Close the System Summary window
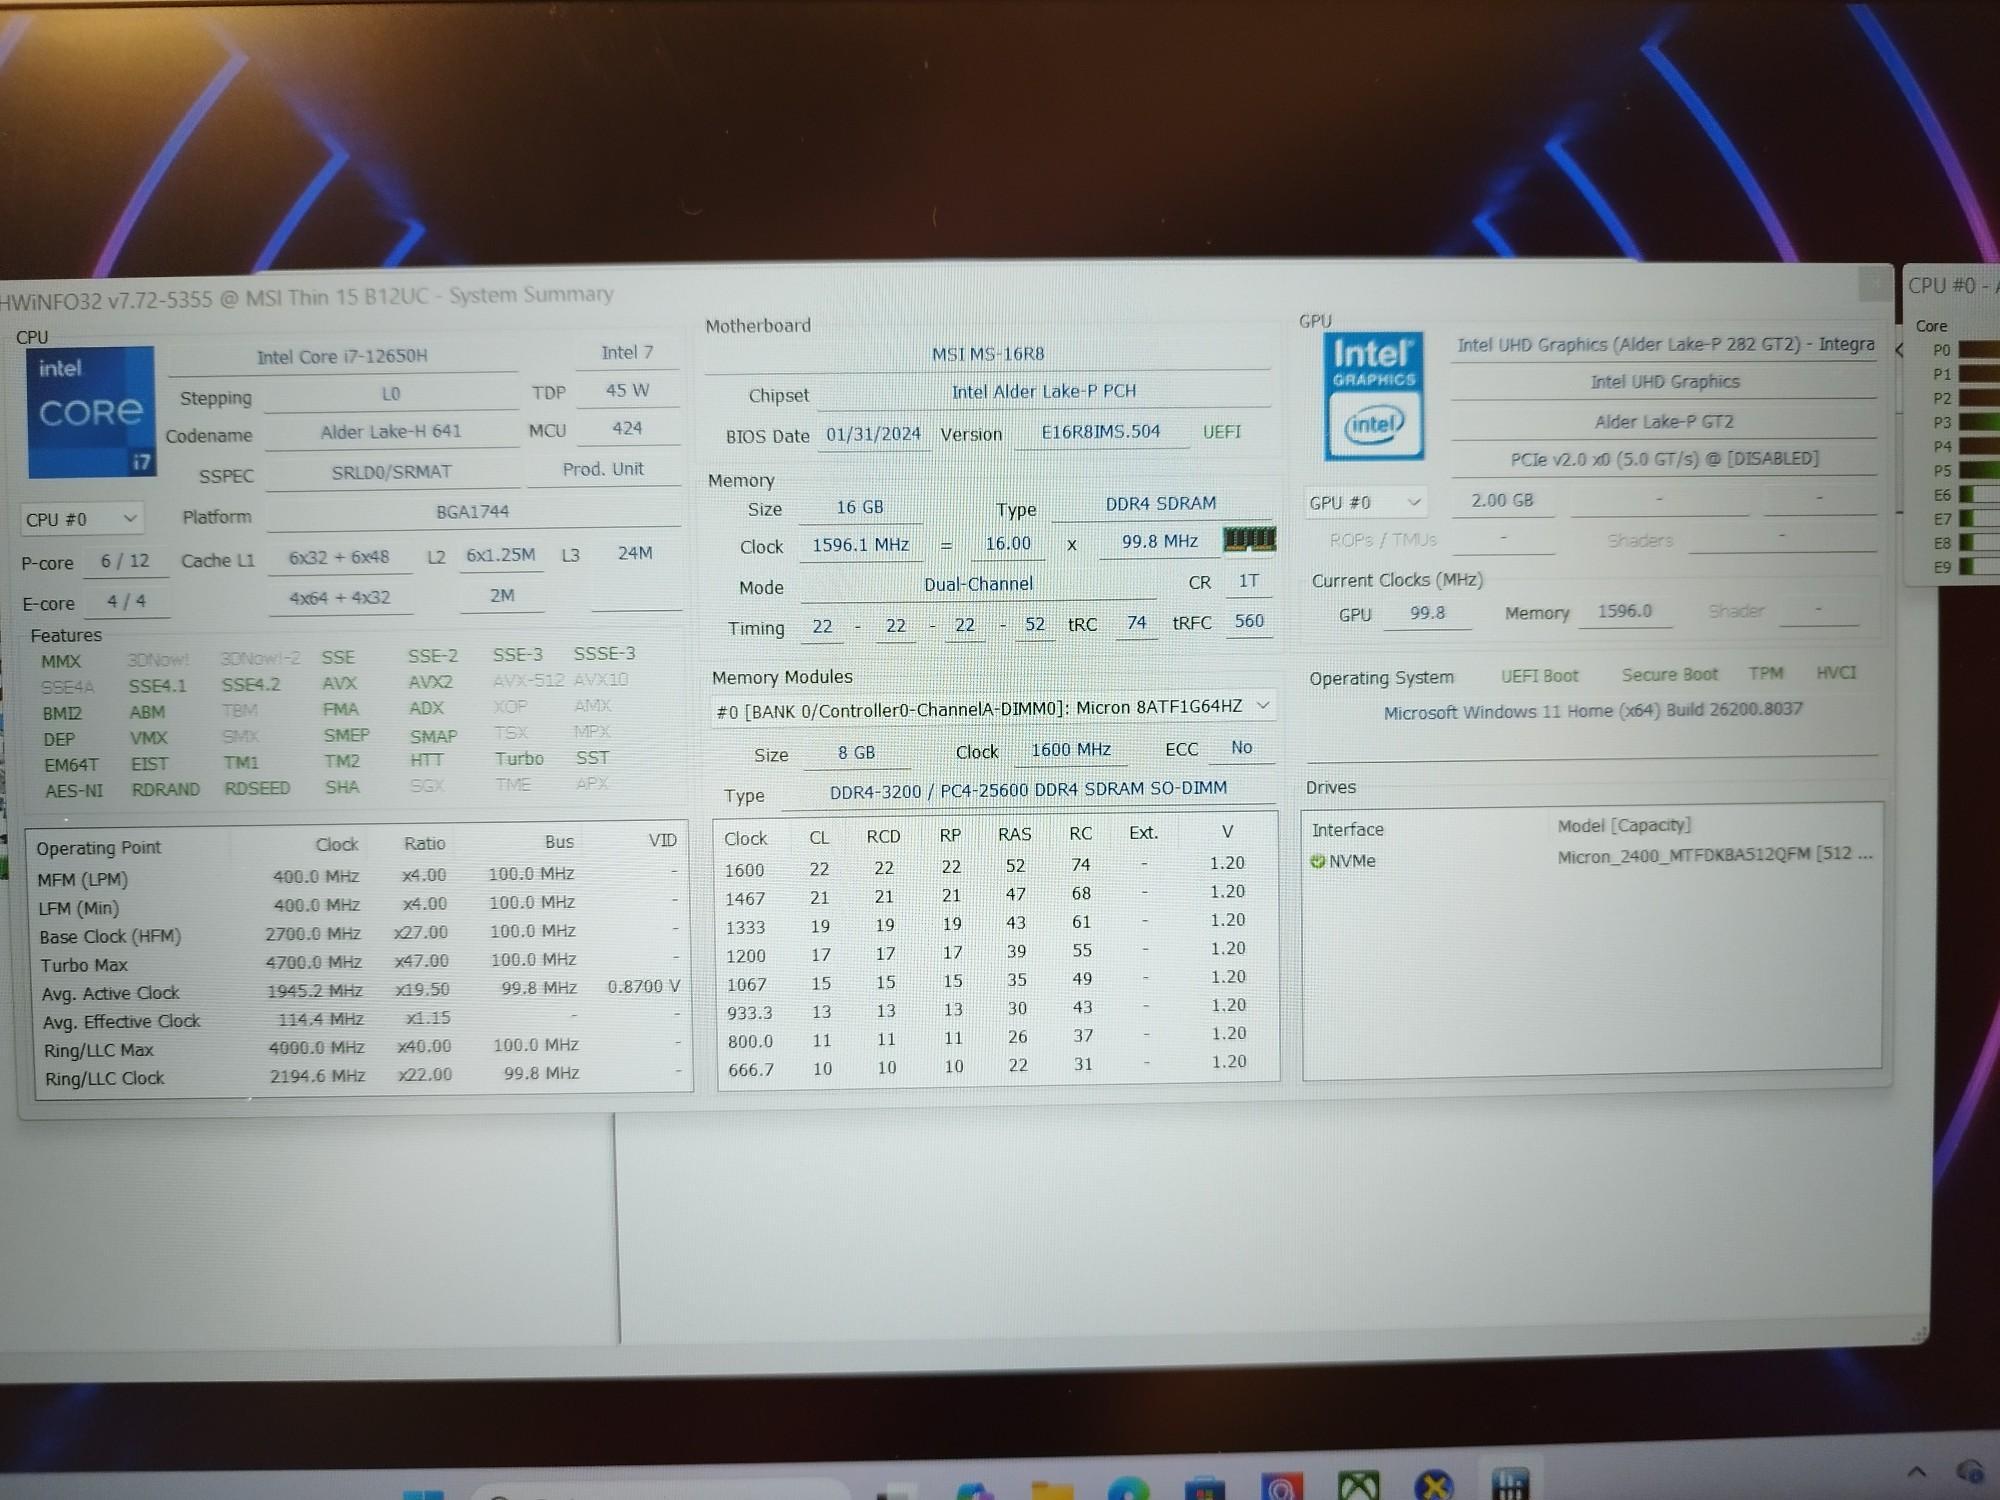 coord(1875,284)
